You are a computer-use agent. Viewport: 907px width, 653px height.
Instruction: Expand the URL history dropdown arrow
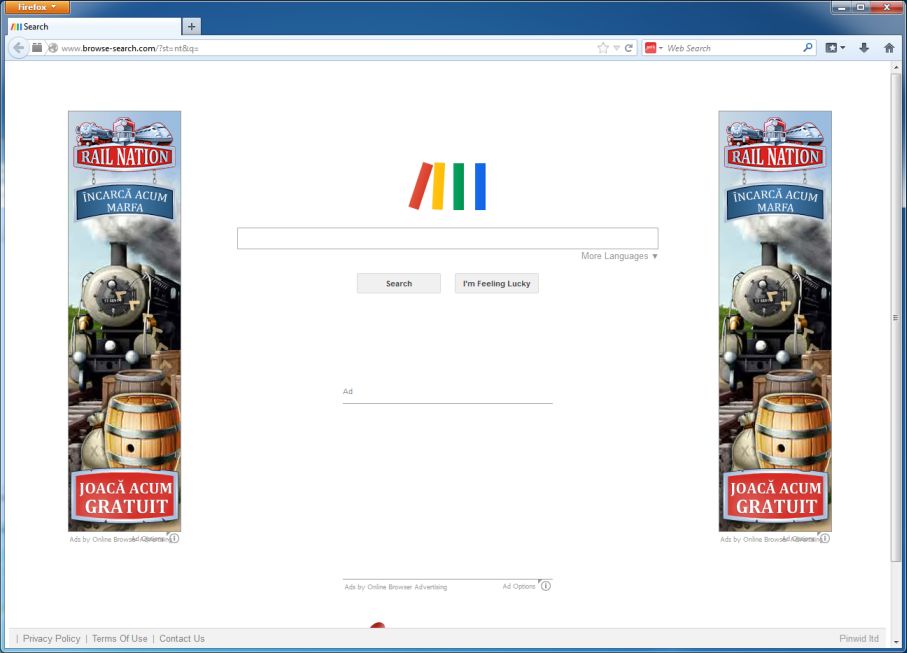[x=617, y=48]
